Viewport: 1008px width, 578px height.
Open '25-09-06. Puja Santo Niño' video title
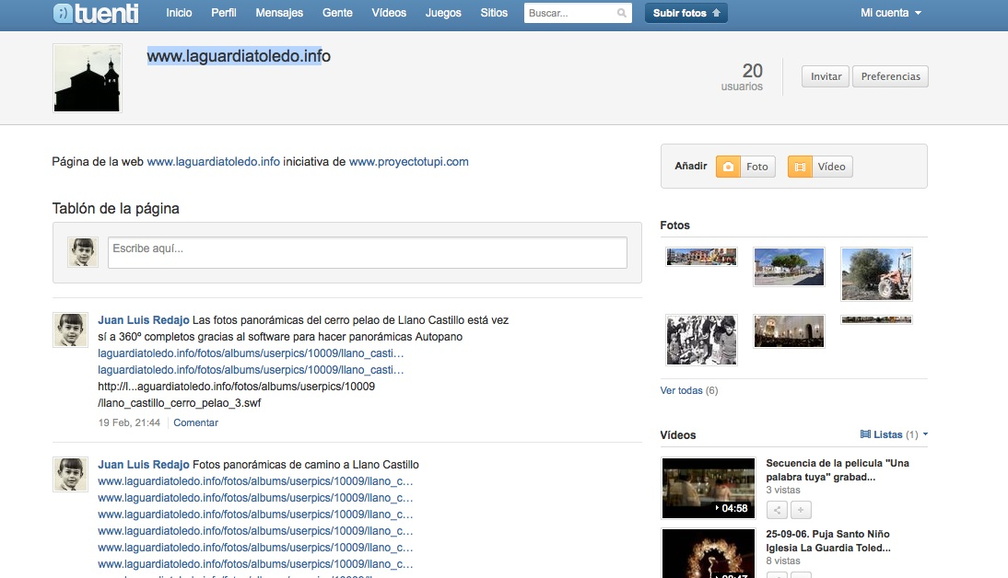pos(828,541)
